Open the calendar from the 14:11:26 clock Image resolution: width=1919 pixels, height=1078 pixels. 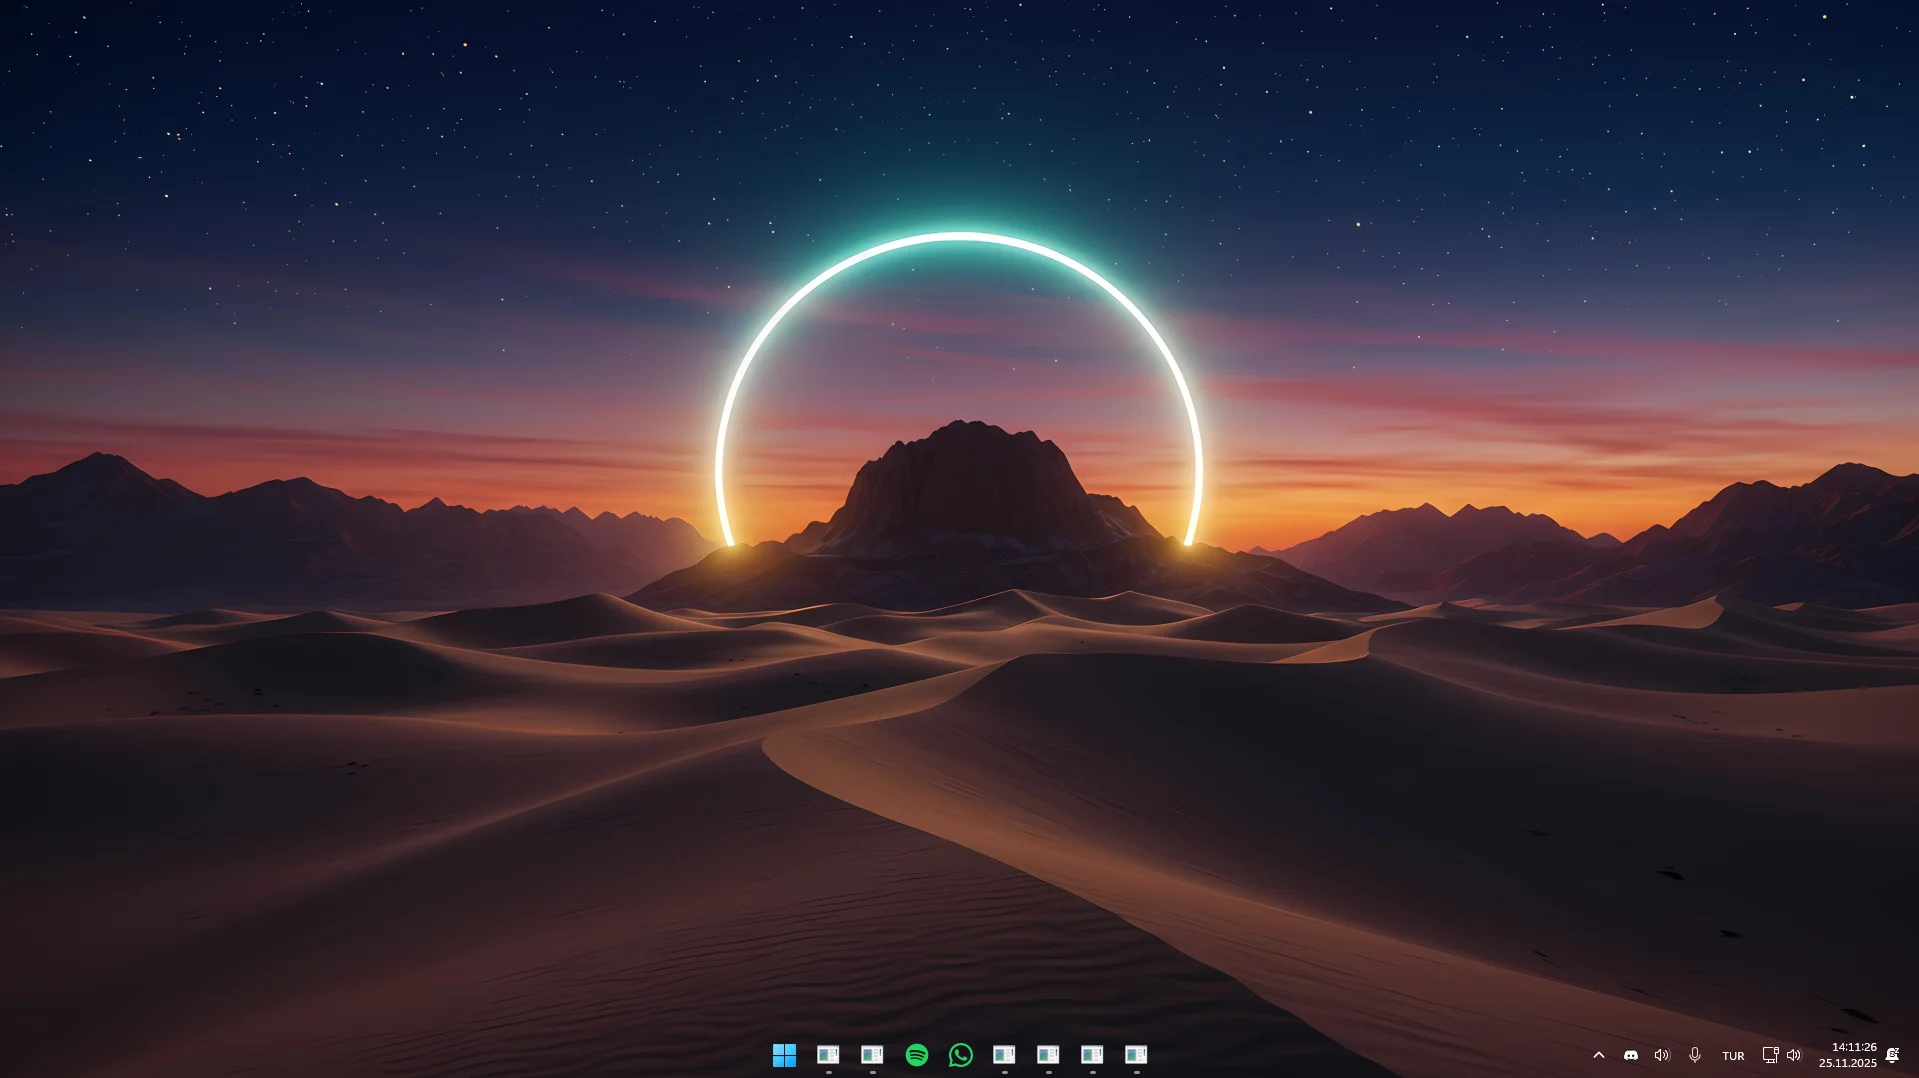click(1848, 1055)
